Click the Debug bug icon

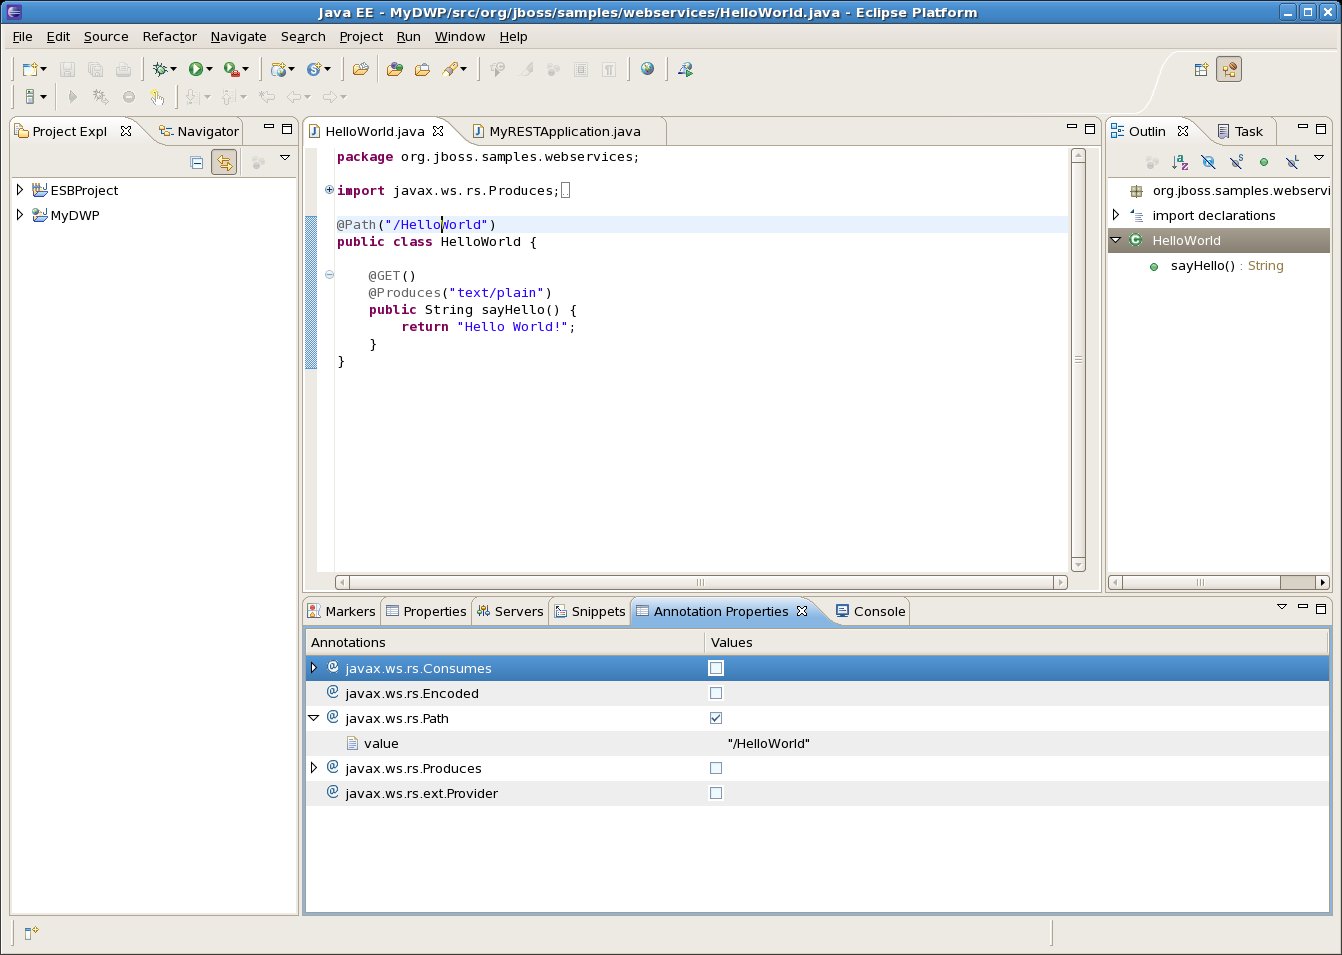click(159, 69)
